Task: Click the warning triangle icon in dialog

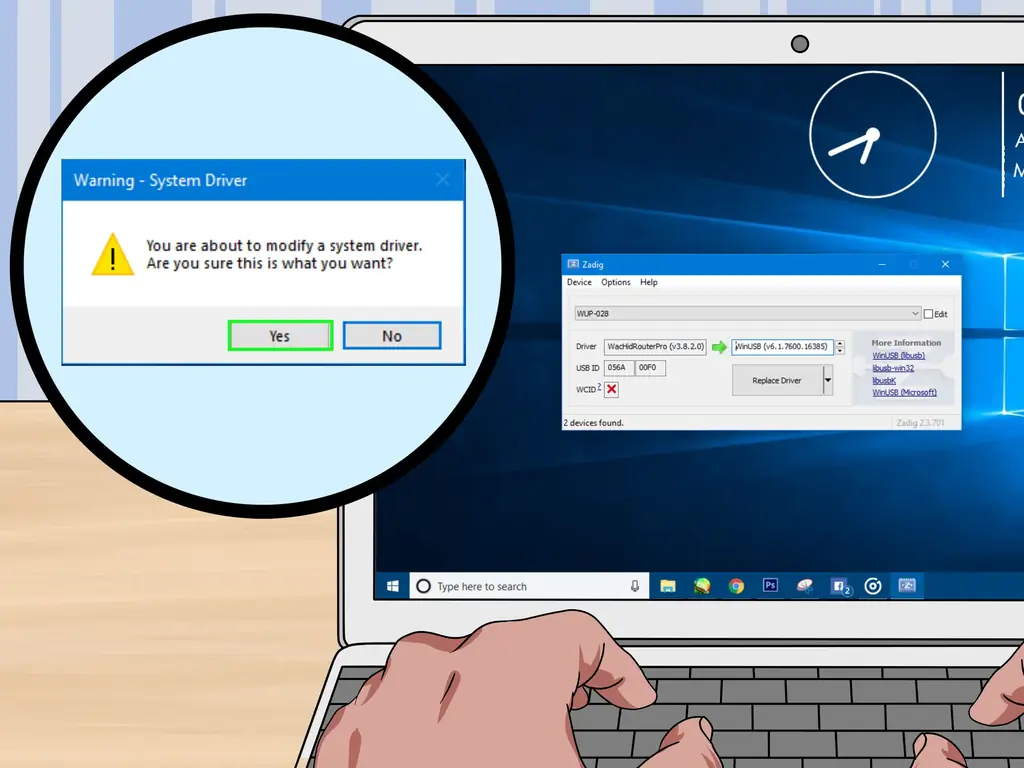Action: click(113, 255)
